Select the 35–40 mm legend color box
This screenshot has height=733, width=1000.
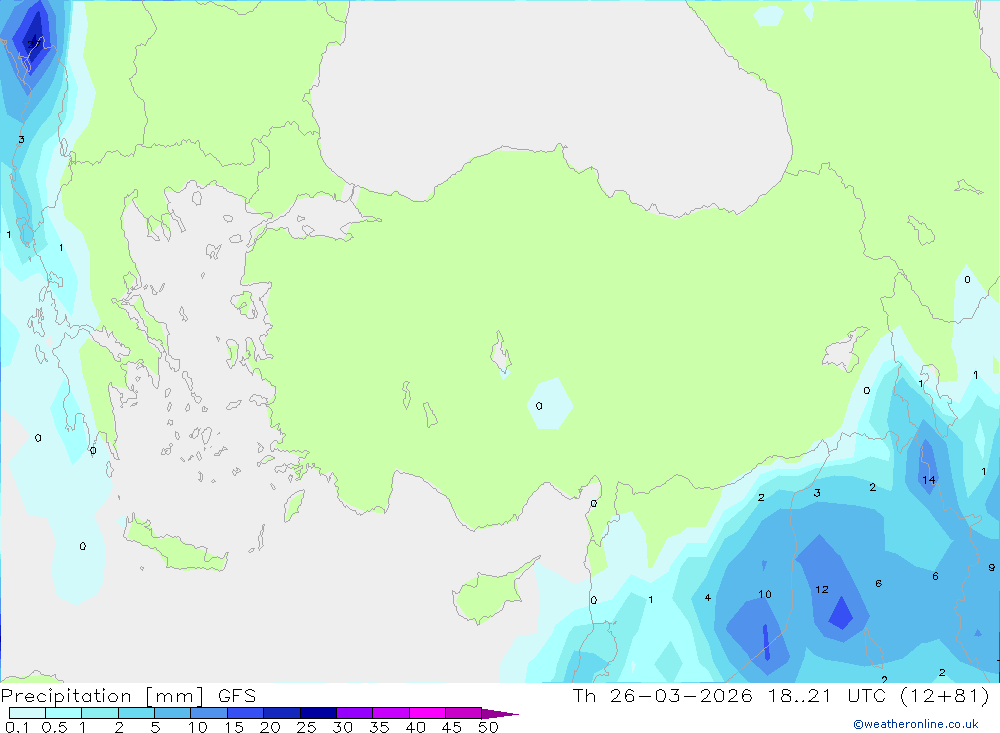pyautogui.click(x=391, y=713)
